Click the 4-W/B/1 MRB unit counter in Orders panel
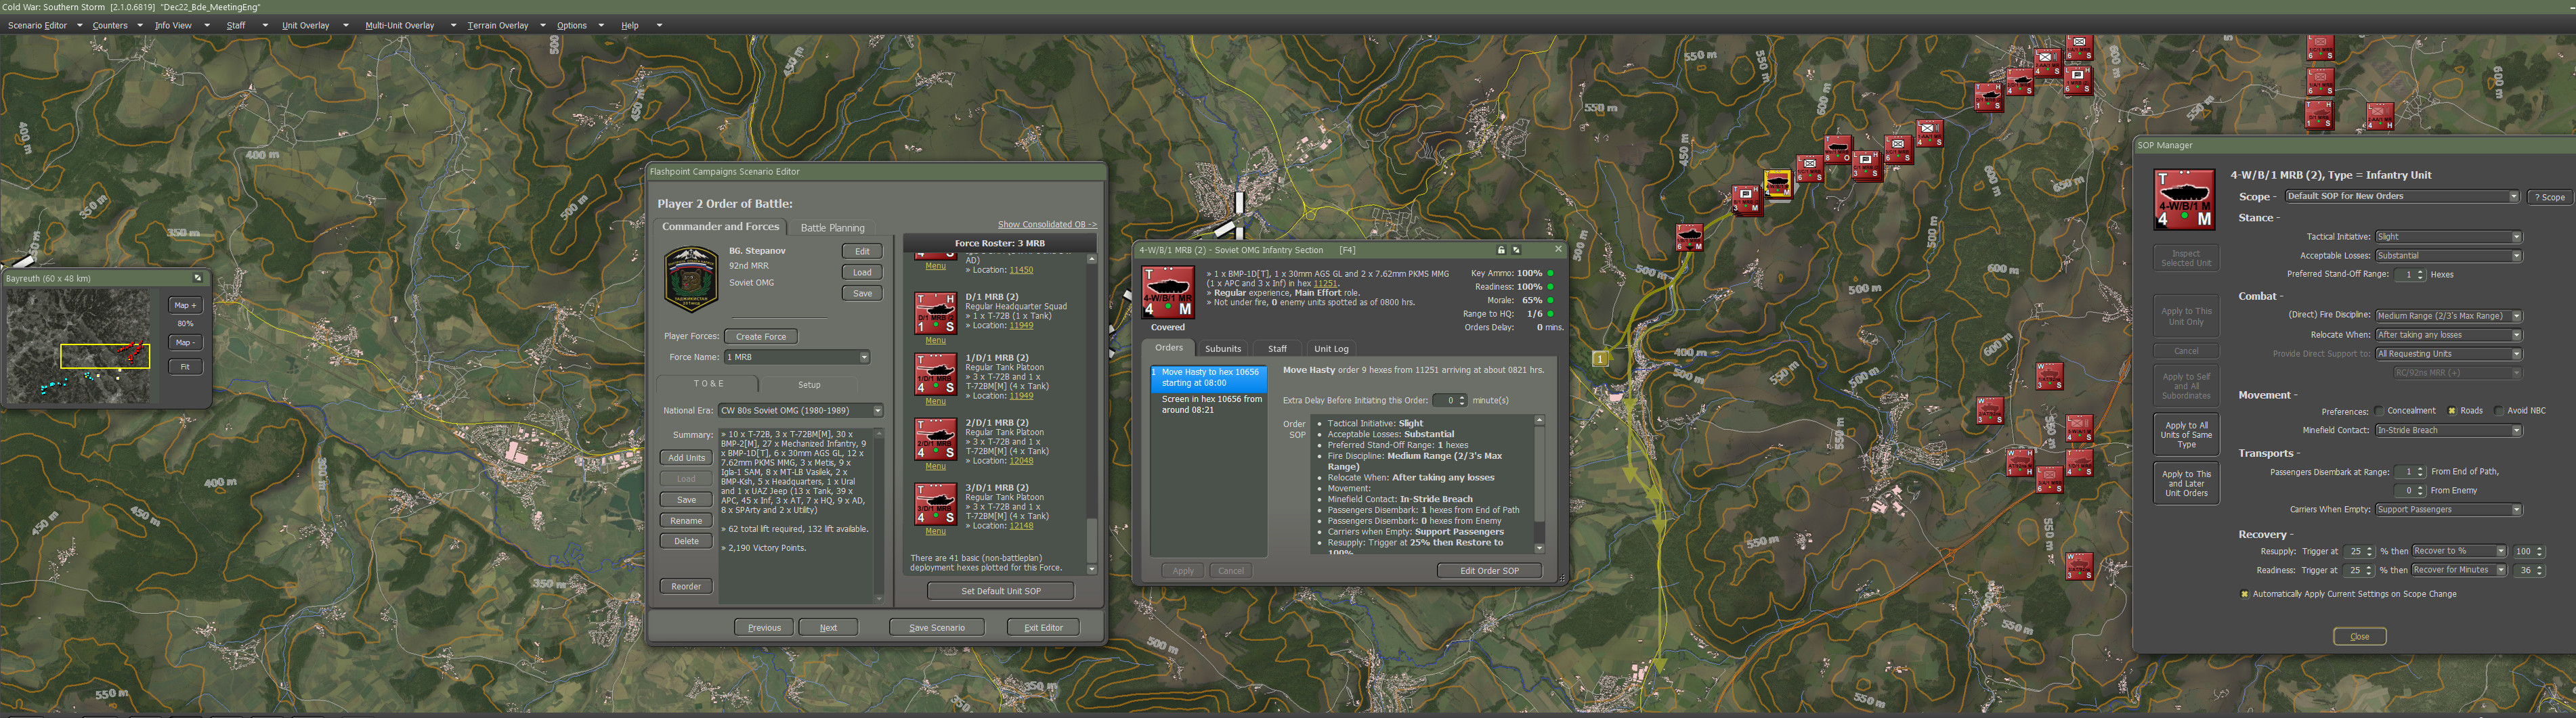The width and height of the screenshot is (2576, 718). (1167, 293)
